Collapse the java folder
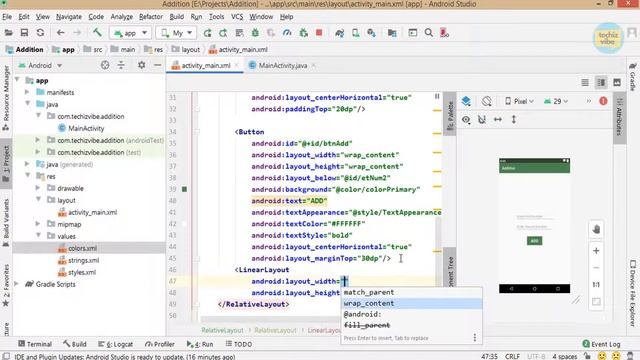 (x=28, y=104)
